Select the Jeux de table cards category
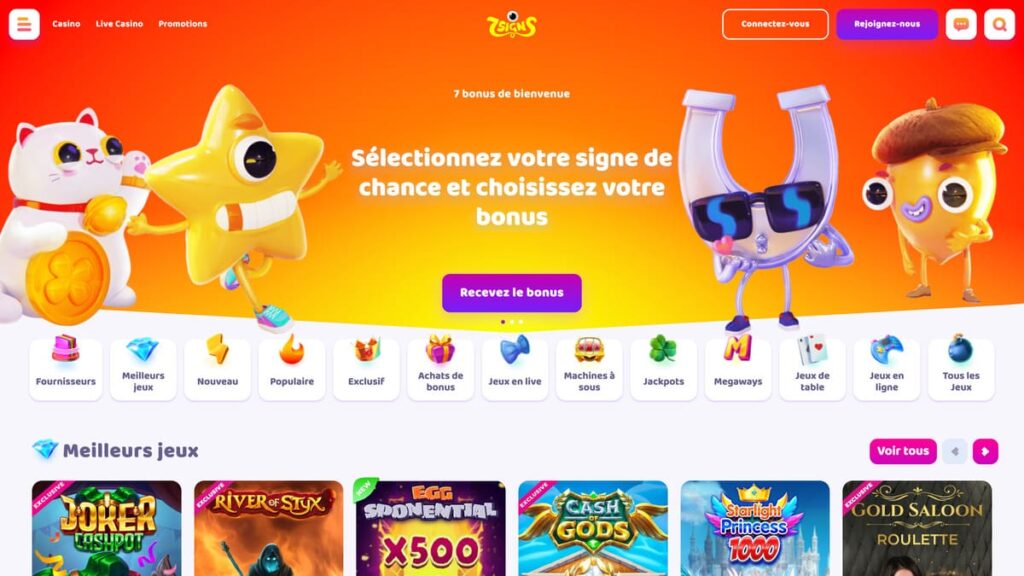Screen dimensions: 1024x576 [812, 368]
